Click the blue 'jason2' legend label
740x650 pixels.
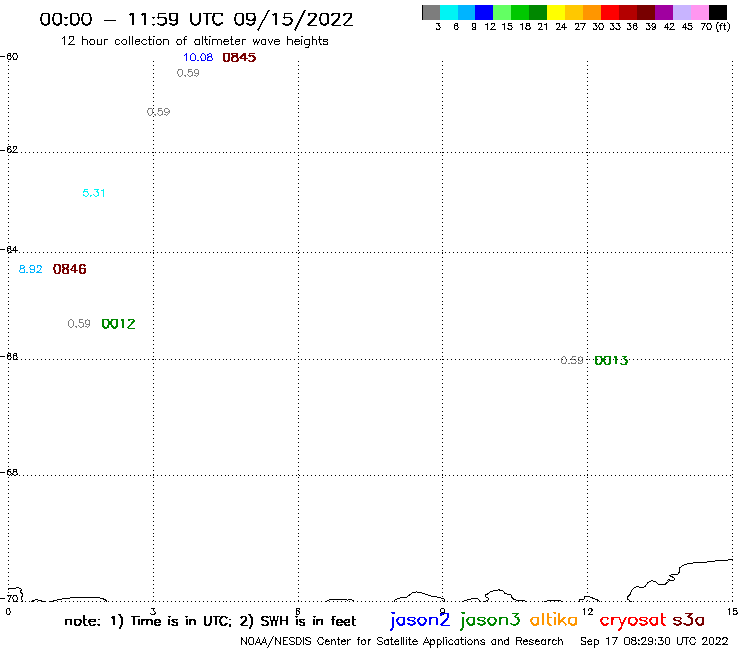coord(420,620)
